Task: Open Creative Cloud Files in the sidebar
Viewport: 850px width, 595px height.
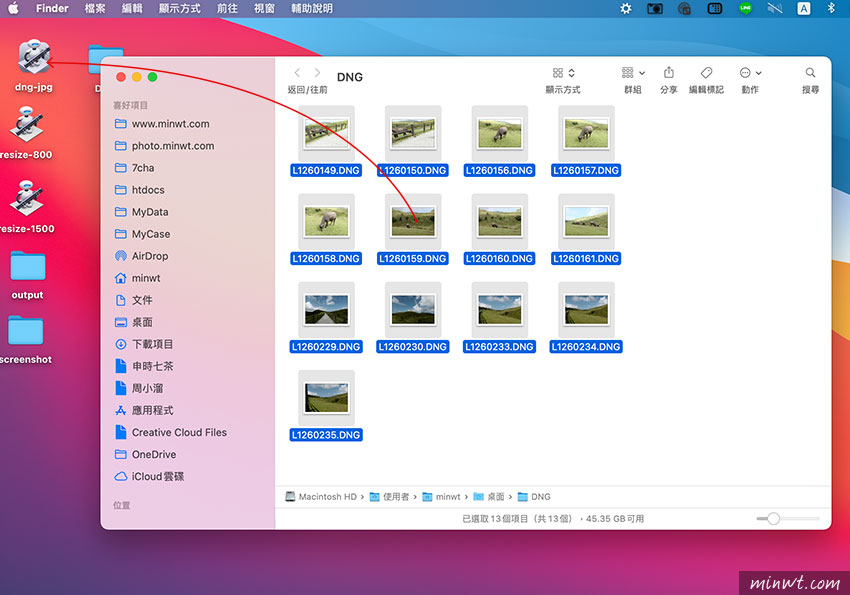Action: tap(171, 432)
